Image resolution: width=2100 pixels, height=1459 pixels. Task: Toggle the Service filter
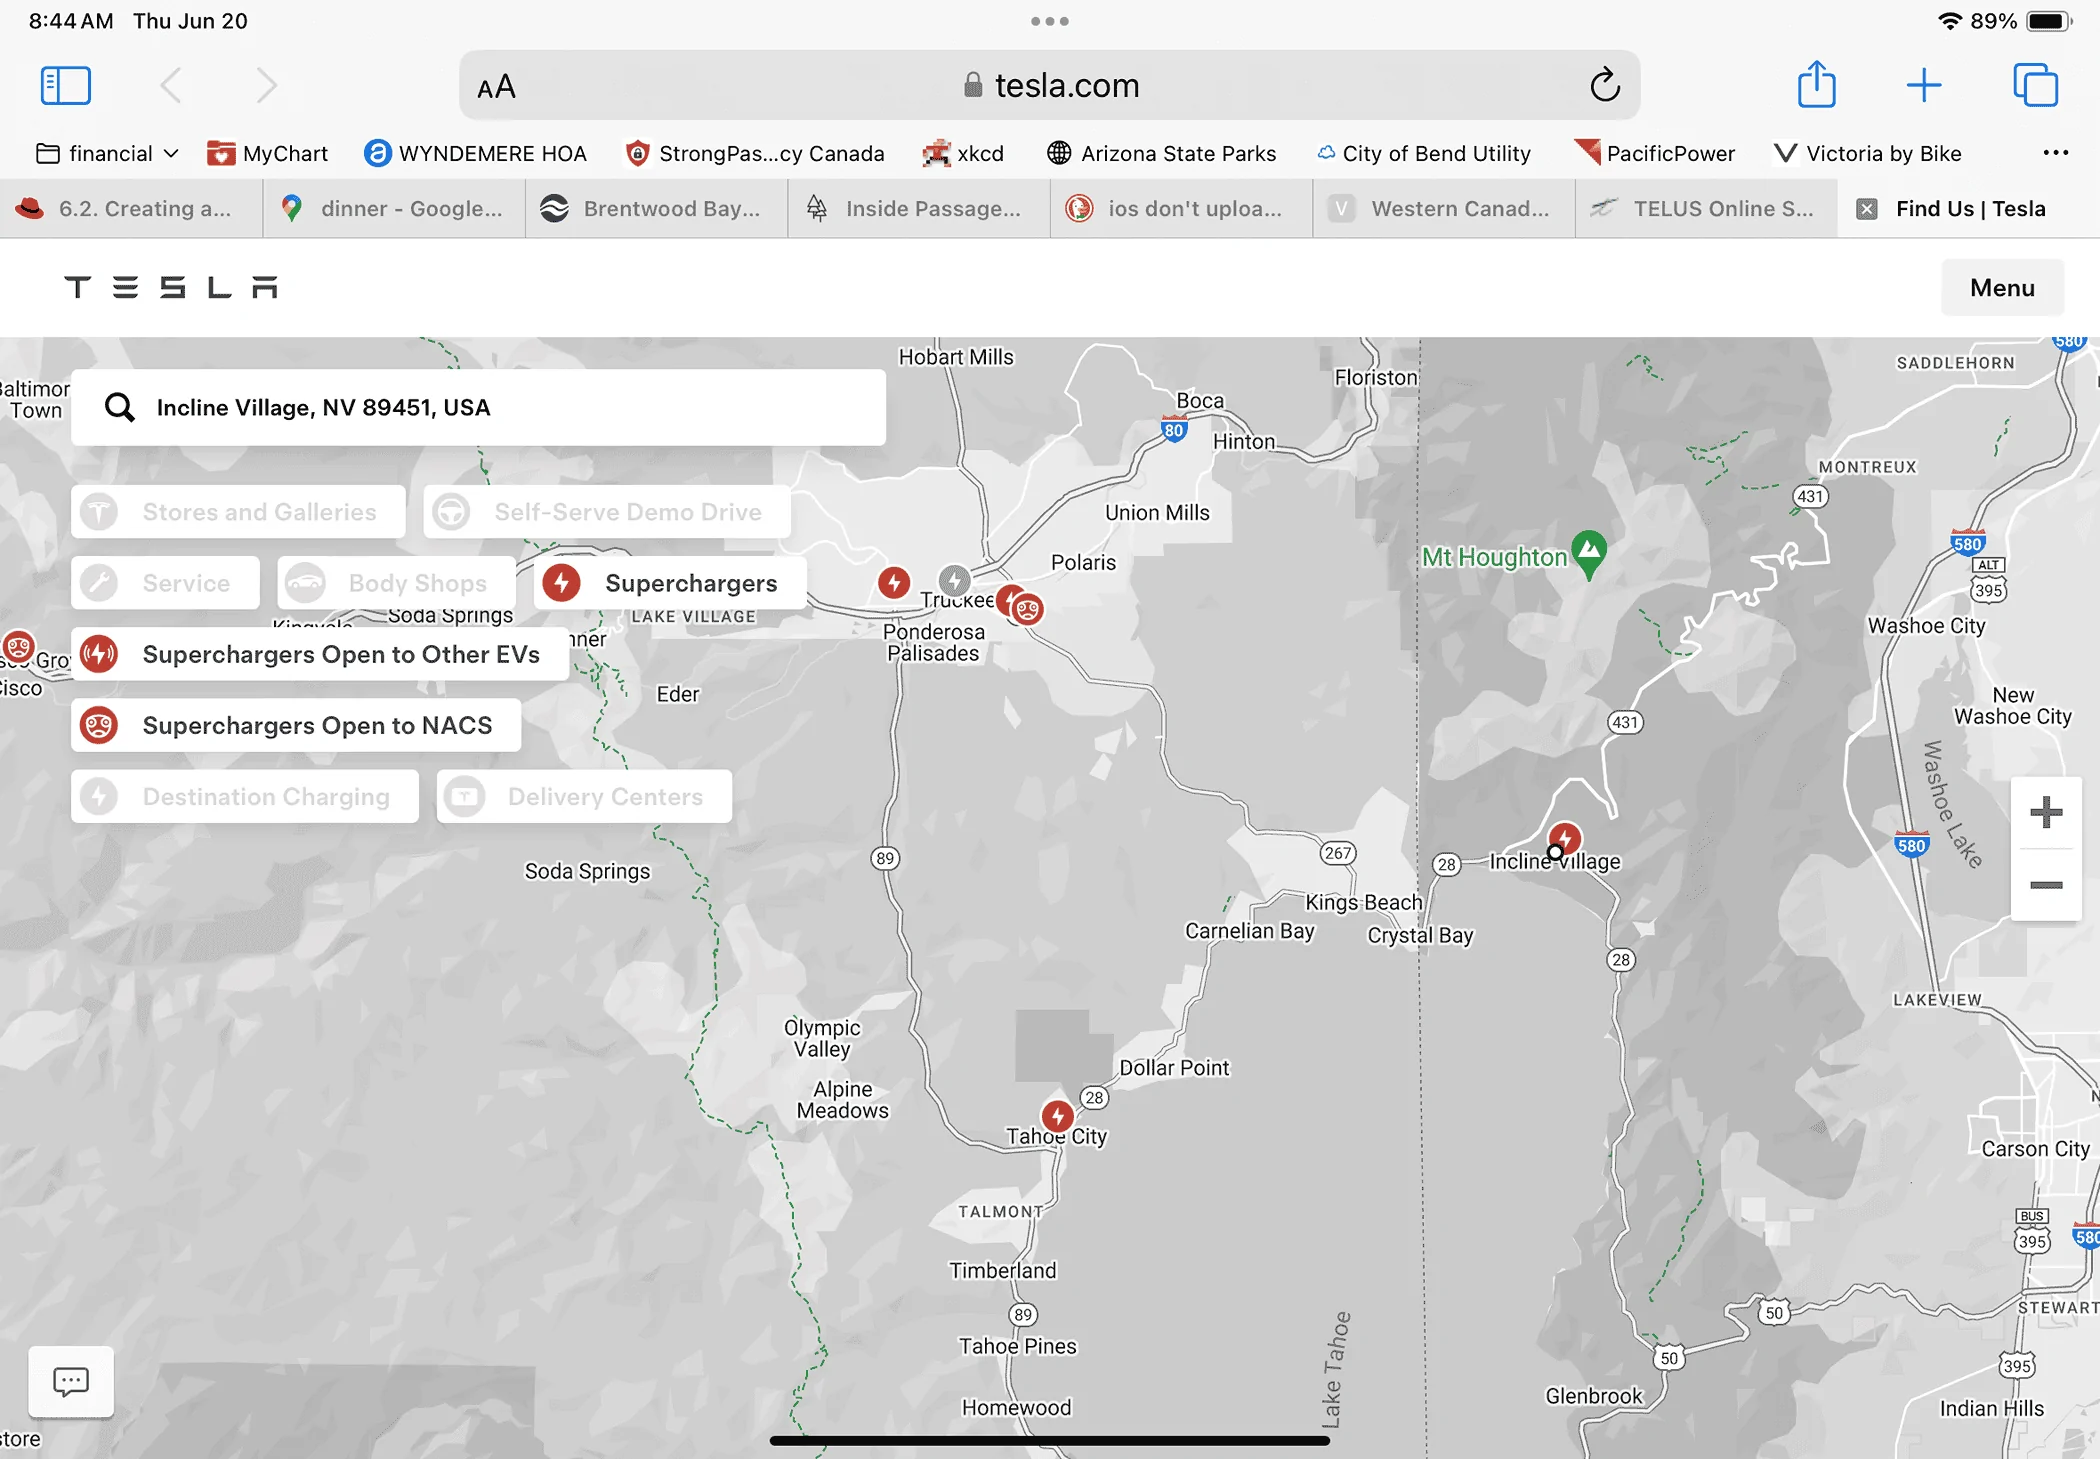pyautogui.click(x=165, y=583)
